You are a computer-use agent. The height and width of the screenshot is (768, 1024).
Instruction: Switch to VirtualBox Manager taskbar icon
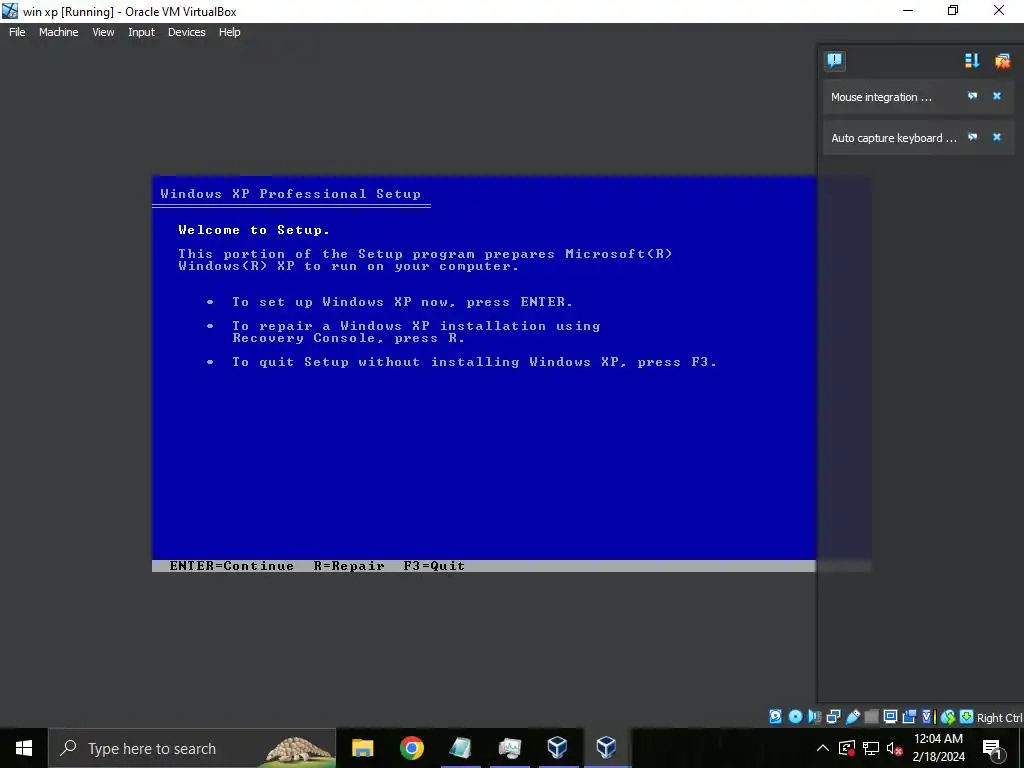pos(557,748)
